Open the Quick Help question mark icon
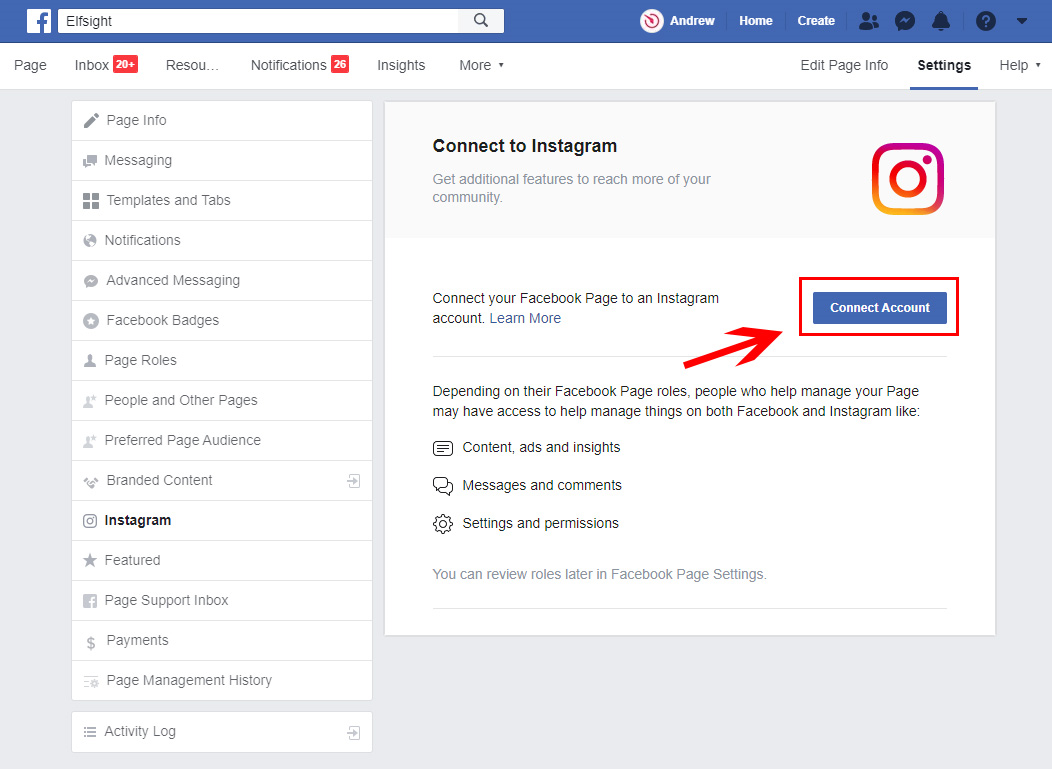Image resolution: width=1052 pixels, height=769 pixels. tap(986, 21)
